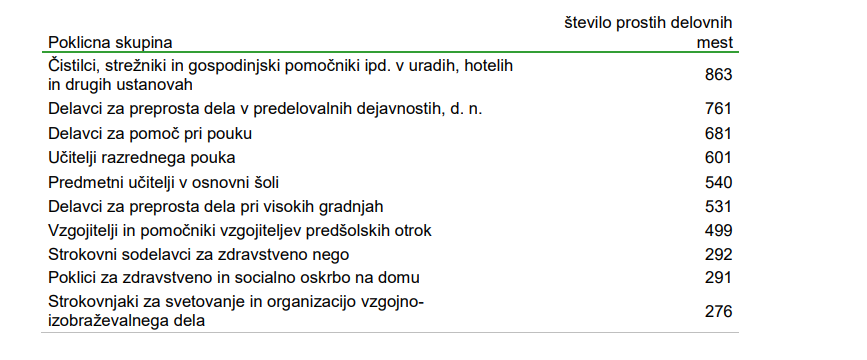Select 'Delavci za preprosta dela pri visokih gradnjah'

[x=216, y=207]
